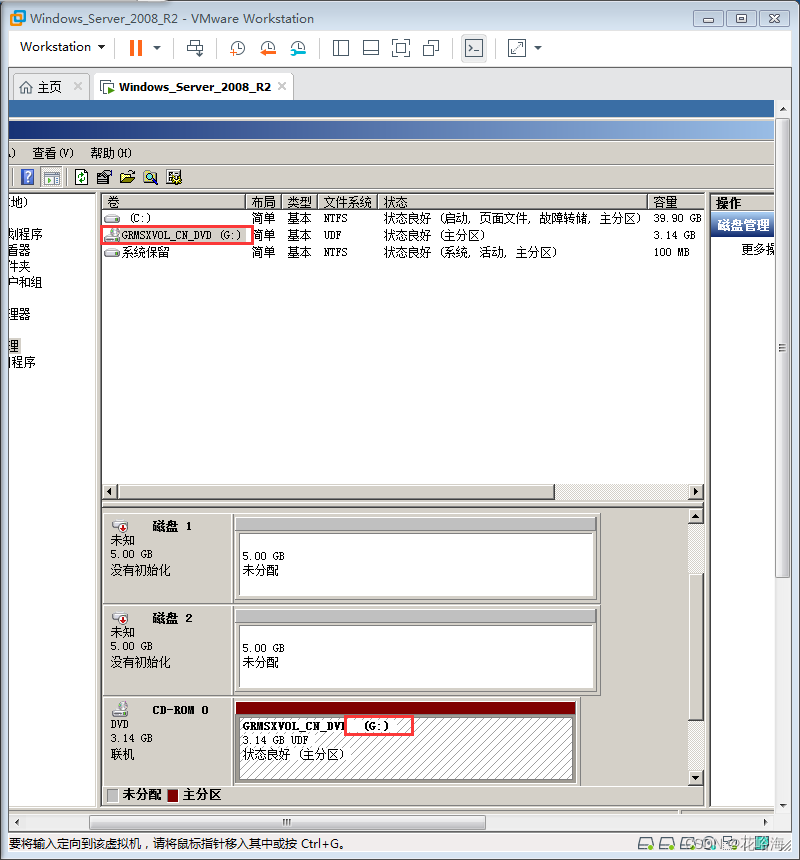Click the VM view horizontal scroll-left arrow

(x=16, y=822)
